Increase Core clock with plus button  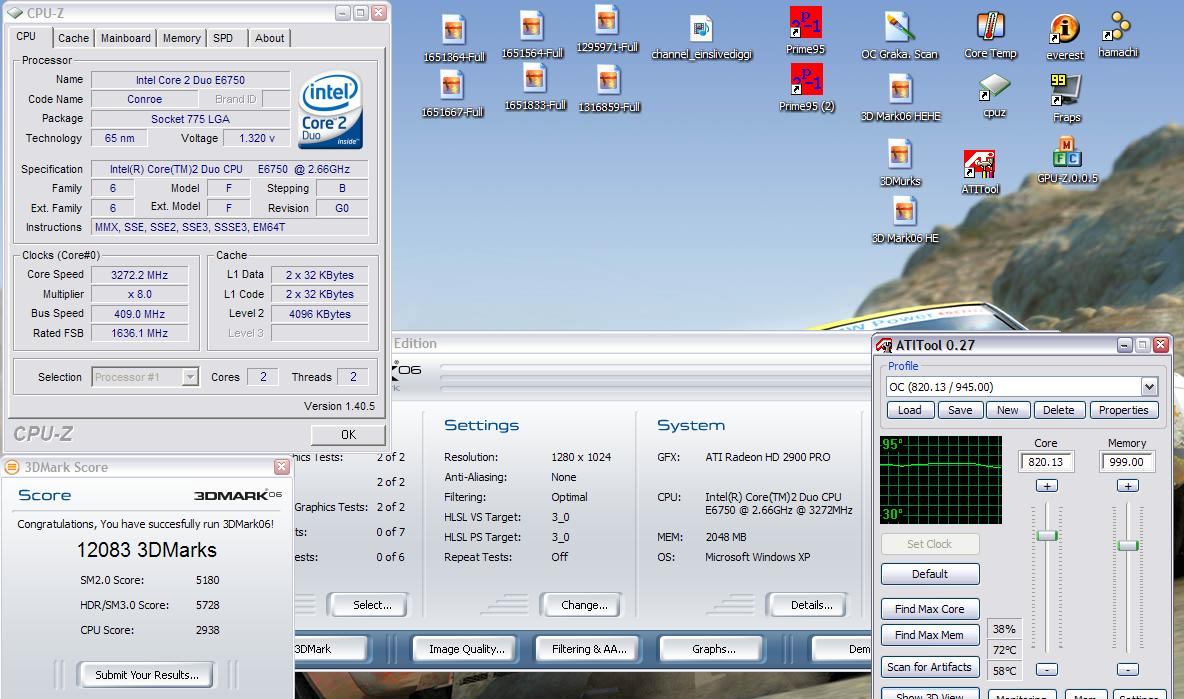tap(1047, 485)
